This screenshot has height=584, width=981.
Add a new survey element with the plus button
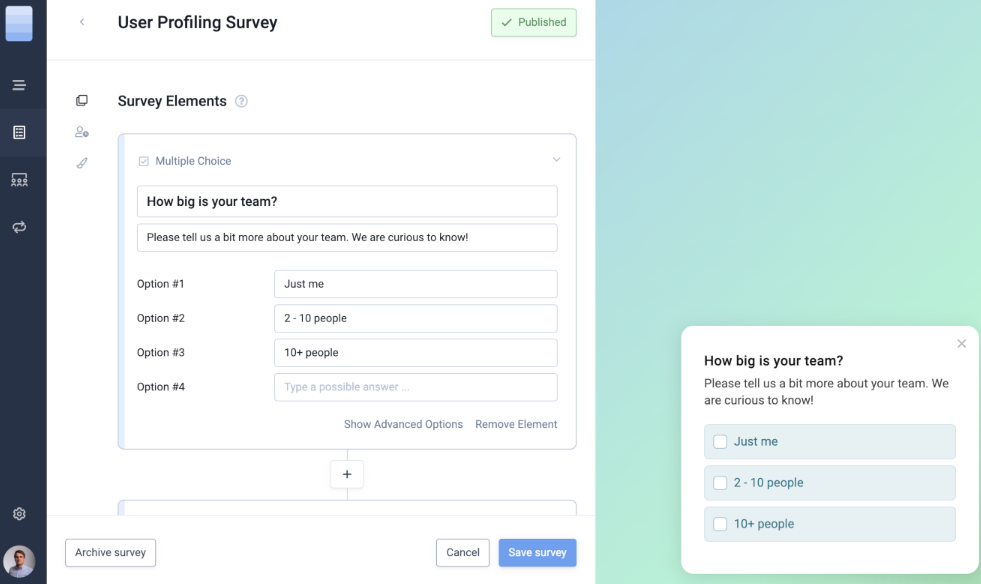[347, 475]
